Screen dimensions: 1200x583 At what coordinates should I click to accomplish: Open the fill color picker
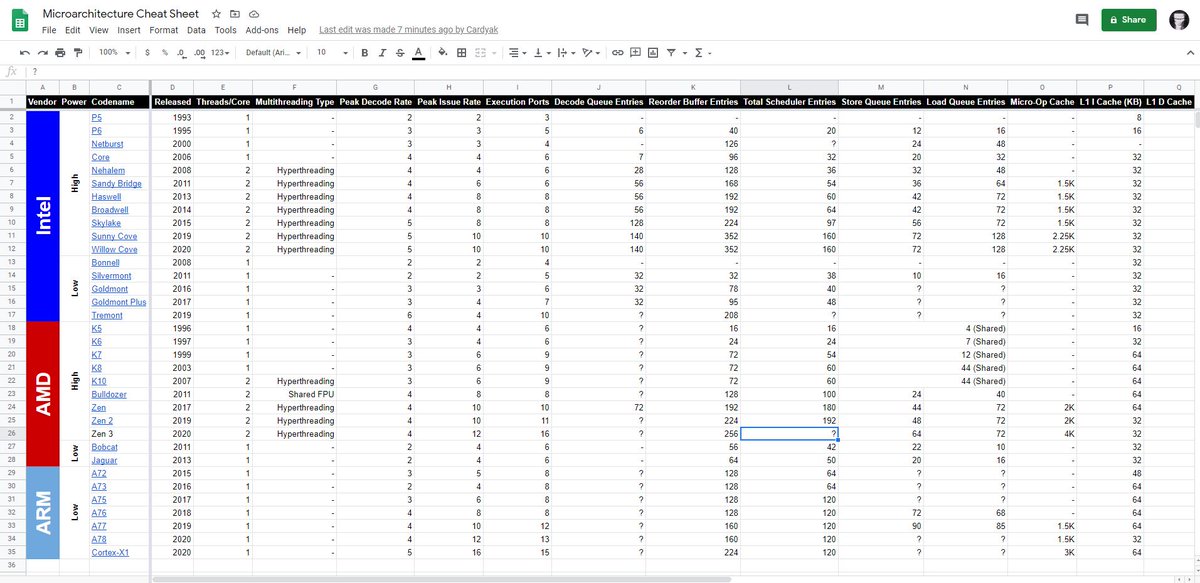click(x=443, y=52)
